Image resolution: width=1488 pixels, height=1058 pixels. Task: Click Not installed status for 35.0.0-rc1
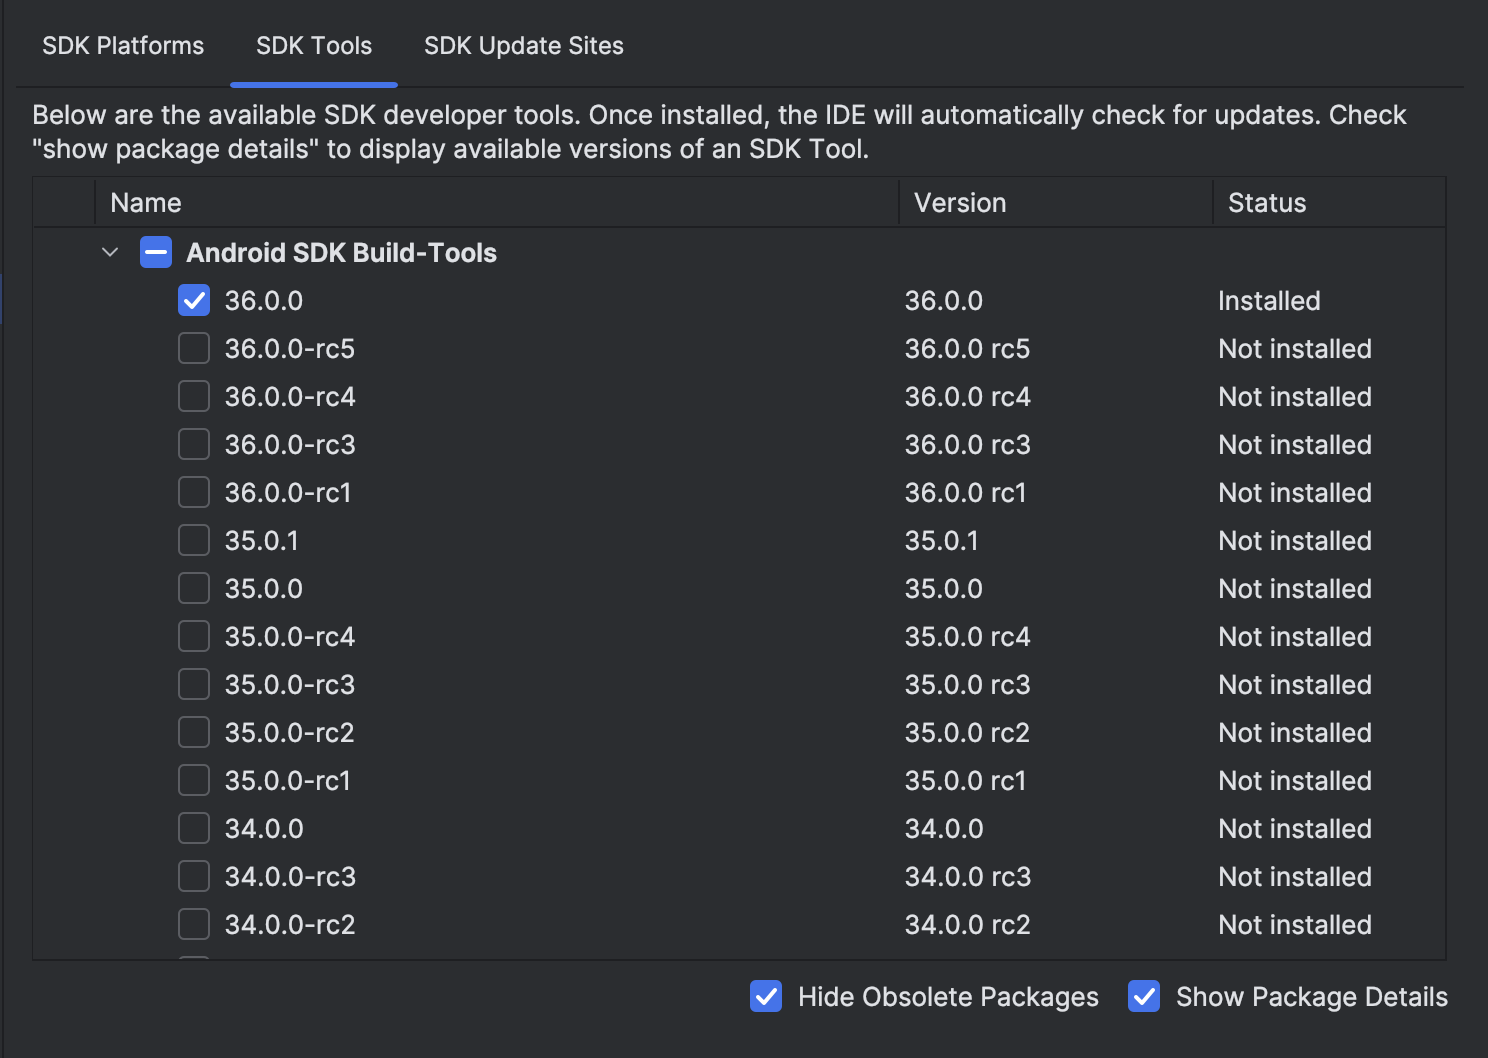click(x=1295, y=780)
